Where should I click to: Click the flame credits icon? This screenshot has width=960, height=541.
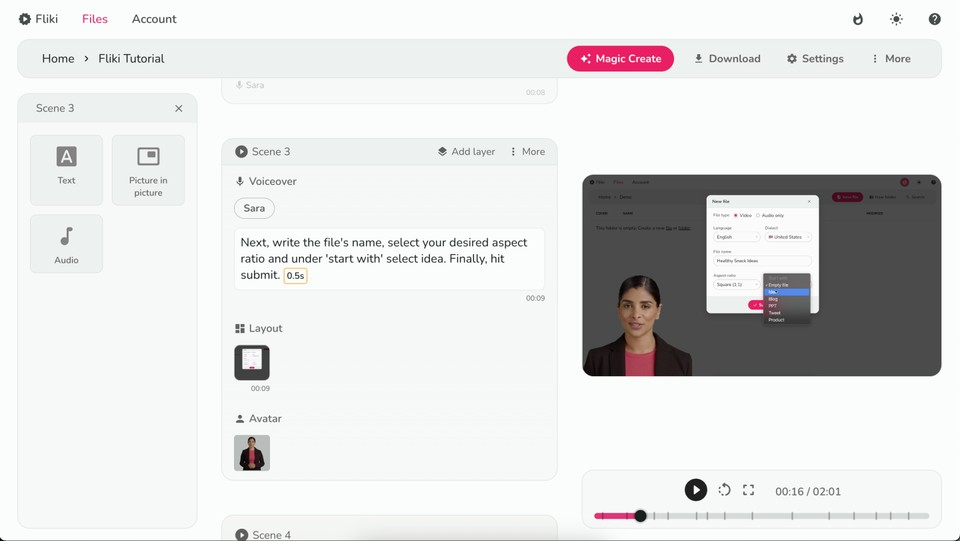[x=858, y=19]
